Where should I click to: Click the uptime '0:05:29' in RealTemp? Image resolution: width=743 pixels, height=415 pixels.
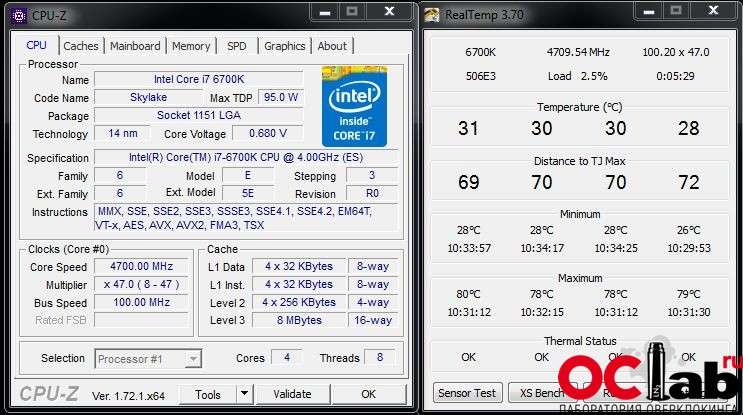[675, 76]
